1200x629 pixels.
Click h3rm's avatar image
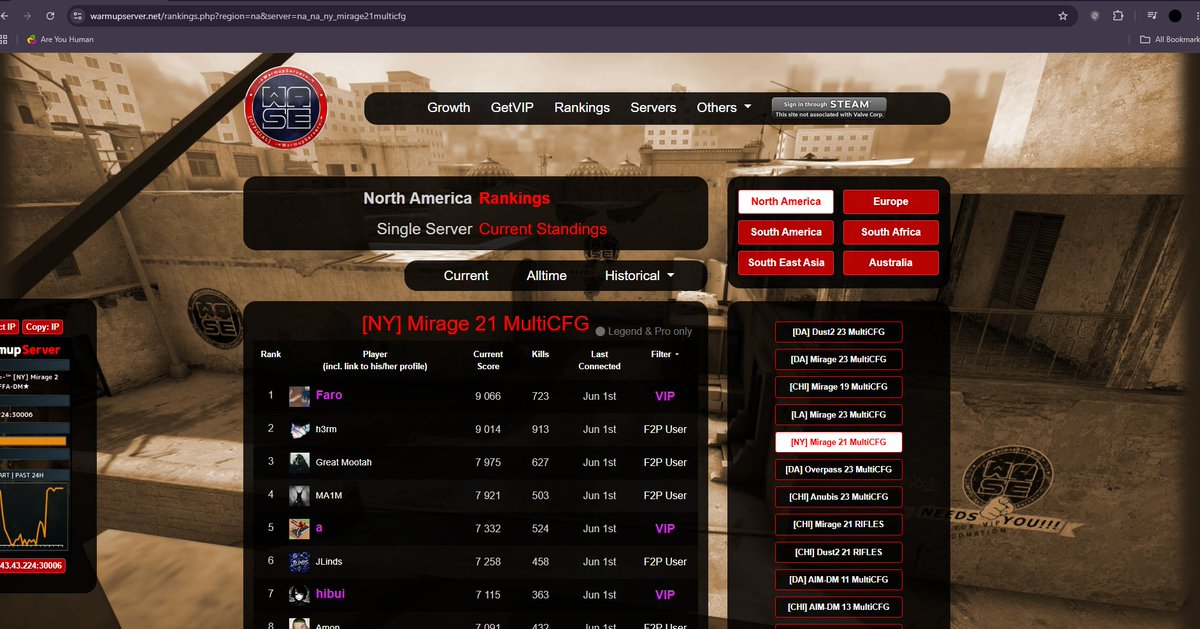299,430
